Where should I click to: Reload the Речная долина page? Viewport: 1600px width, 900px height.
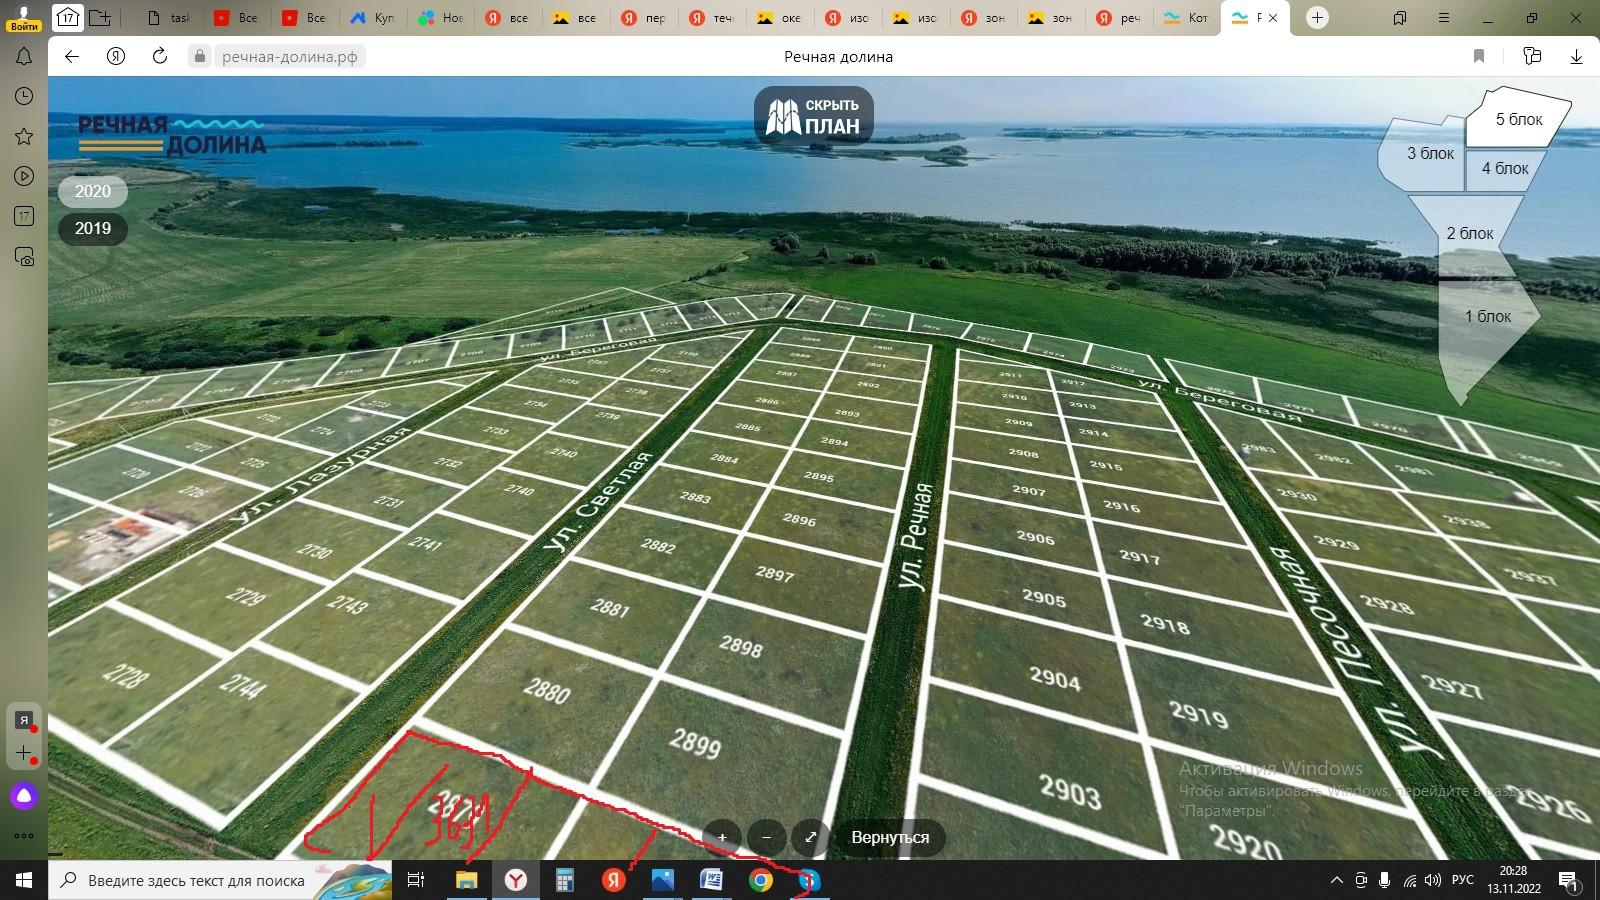point(160,56)
